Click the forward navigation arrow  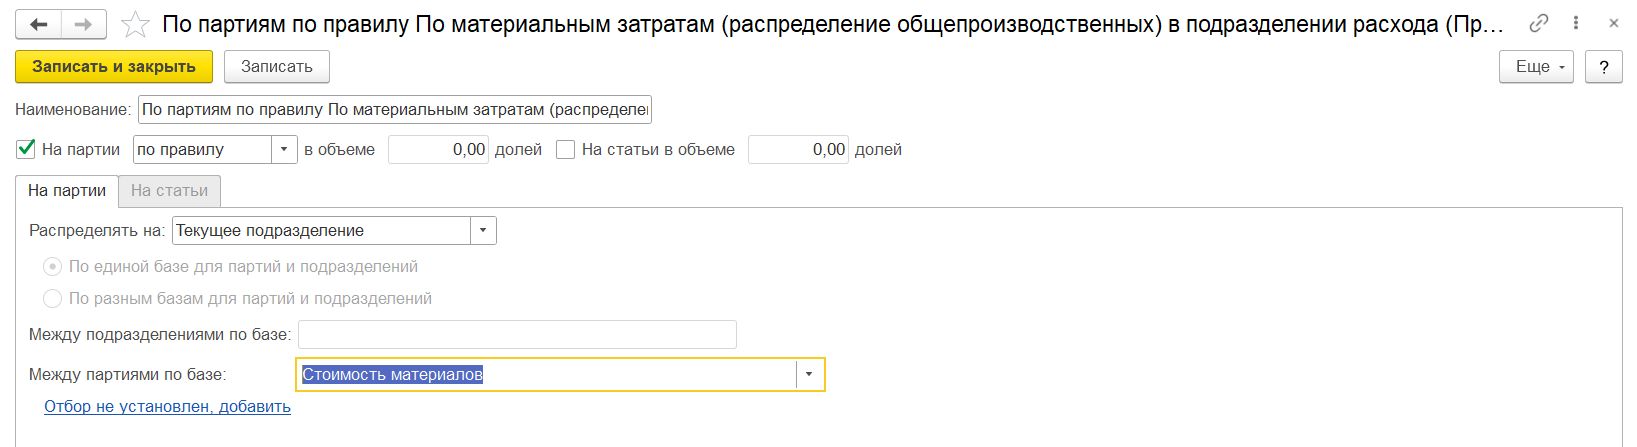coord(85,24)
